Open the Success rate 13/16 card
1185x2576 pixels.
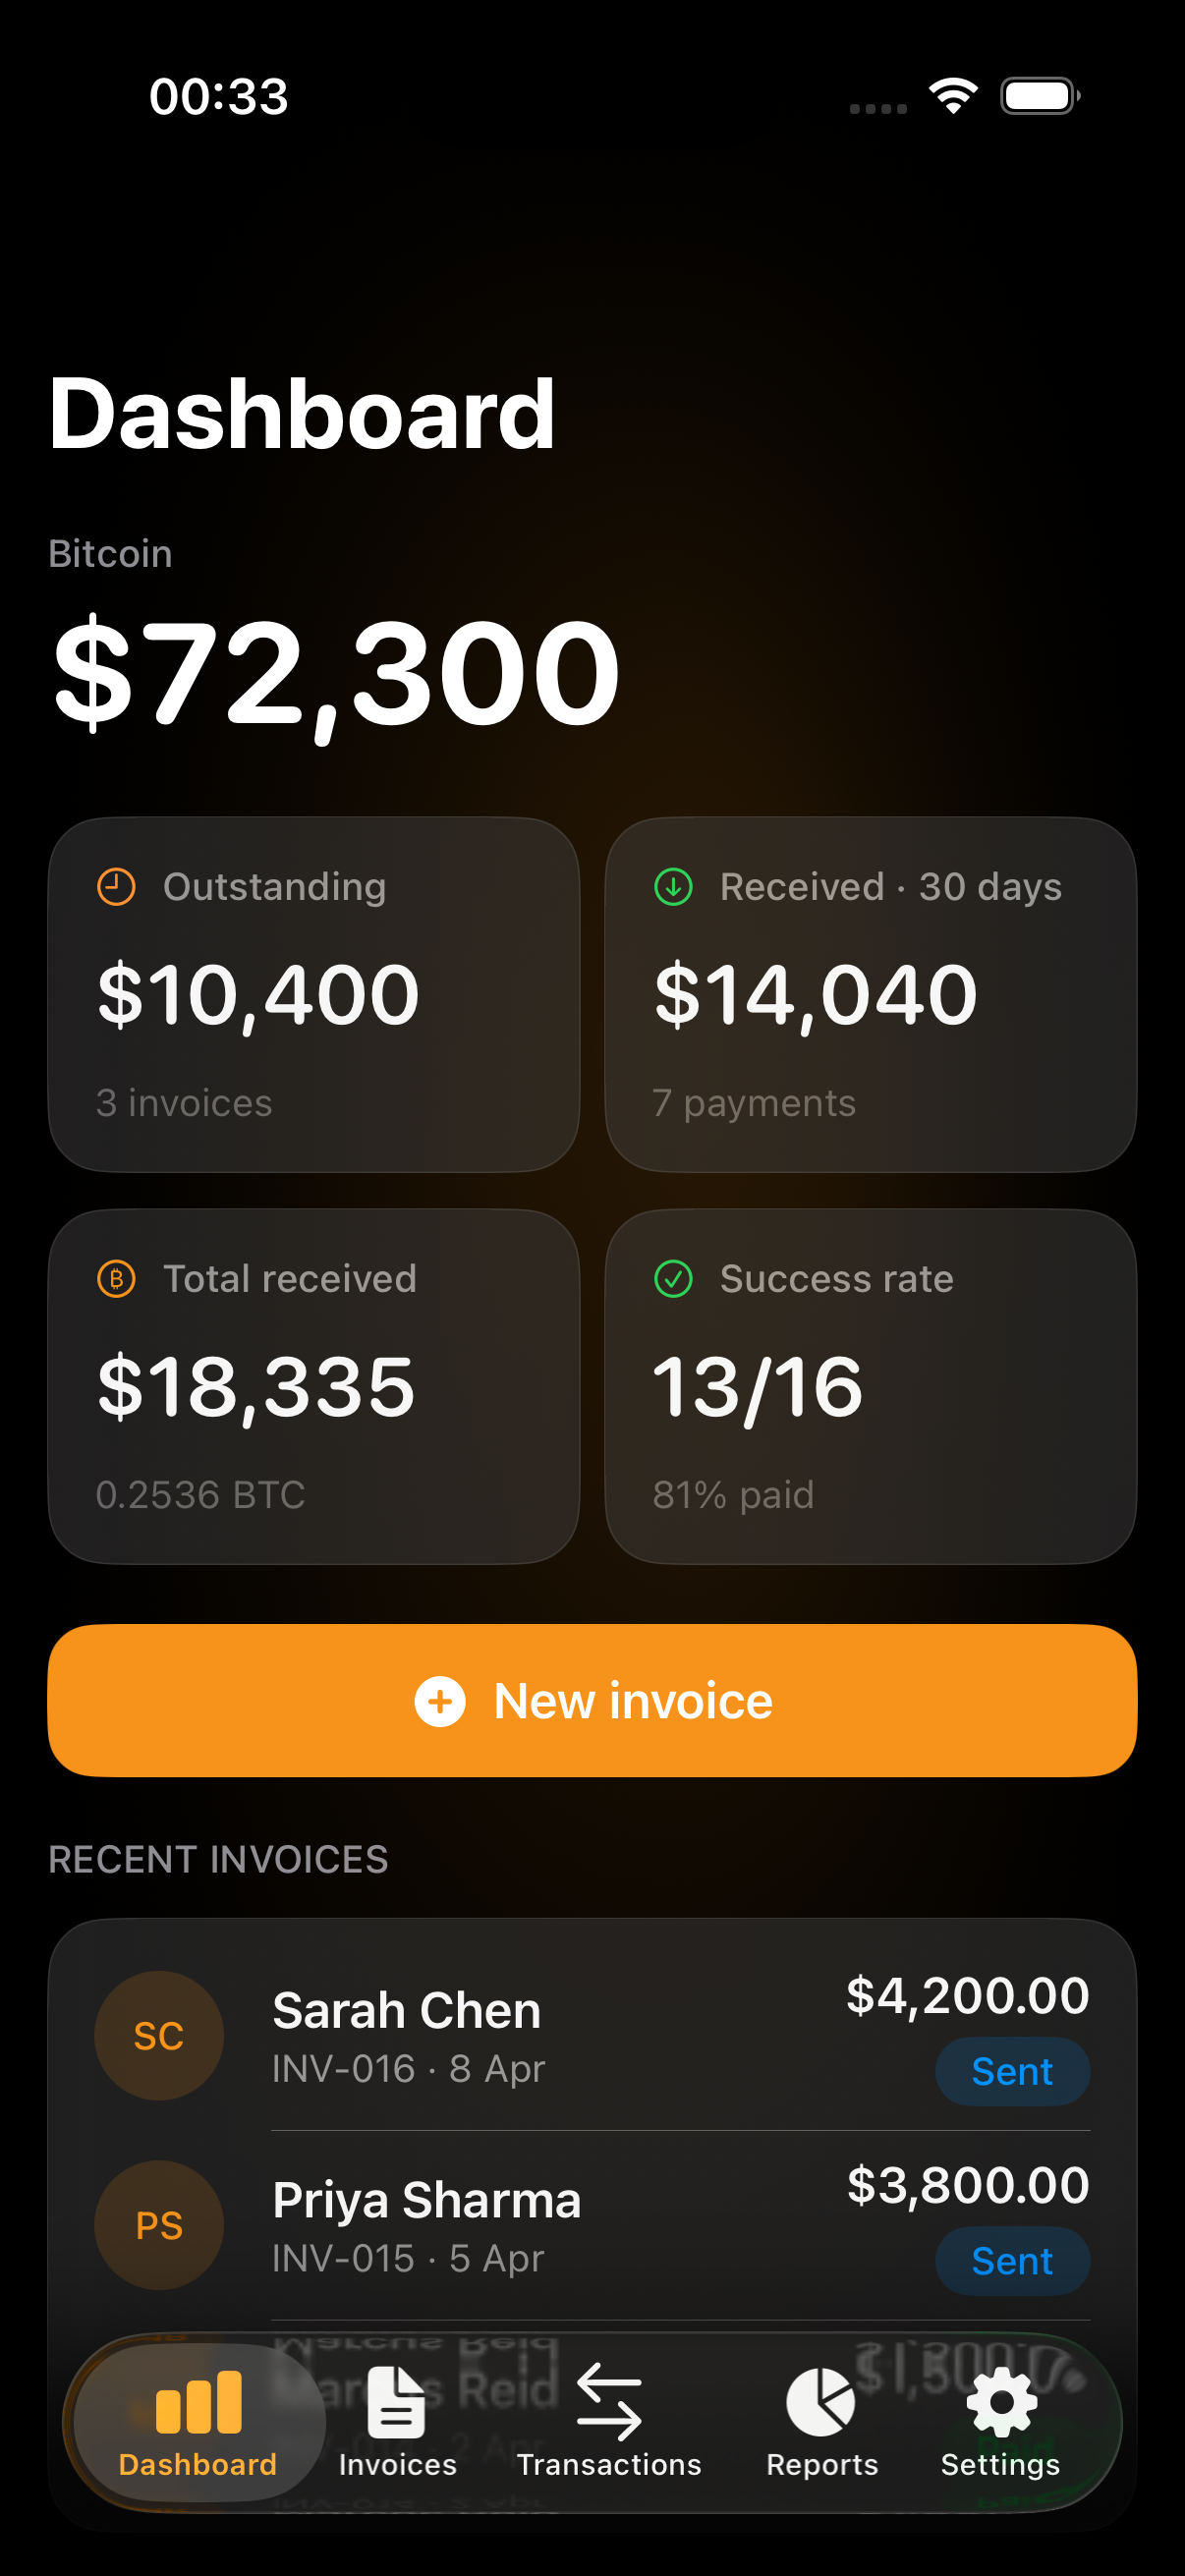click(x=870, y=1387)
